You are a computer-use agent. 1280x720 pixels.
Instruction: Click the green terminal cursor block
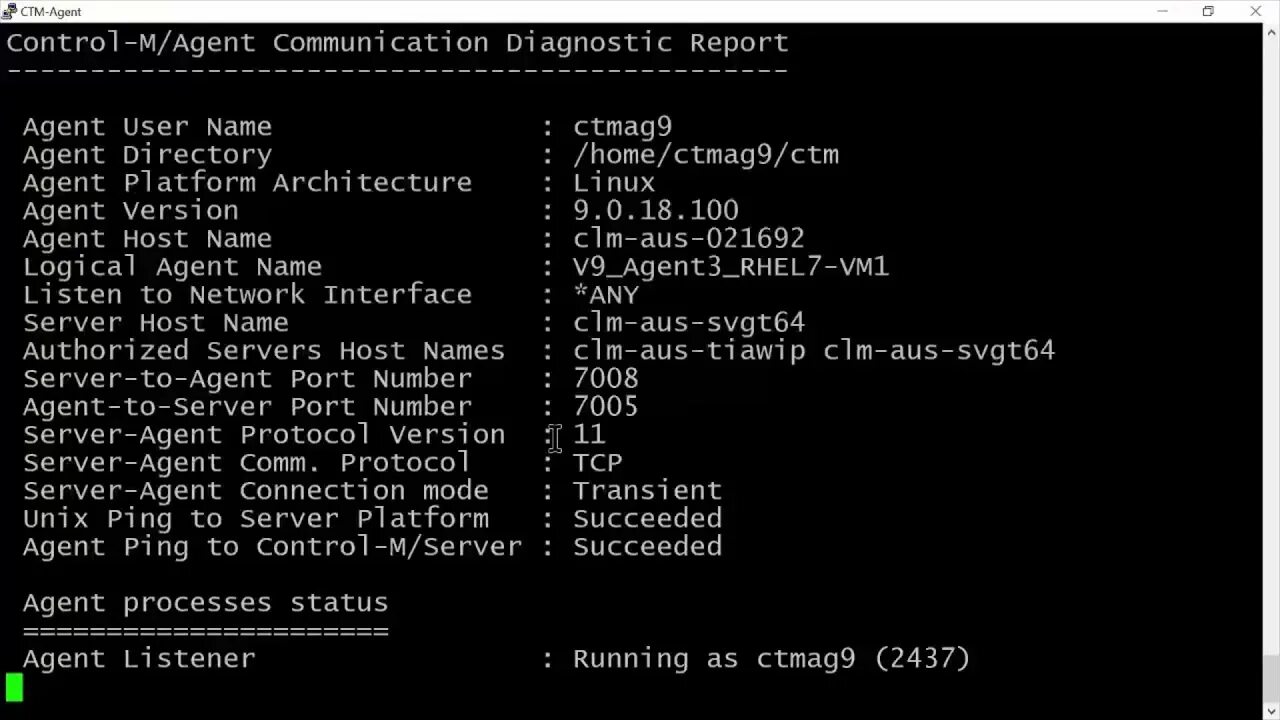pyautogui.click(x=14, y=687)
